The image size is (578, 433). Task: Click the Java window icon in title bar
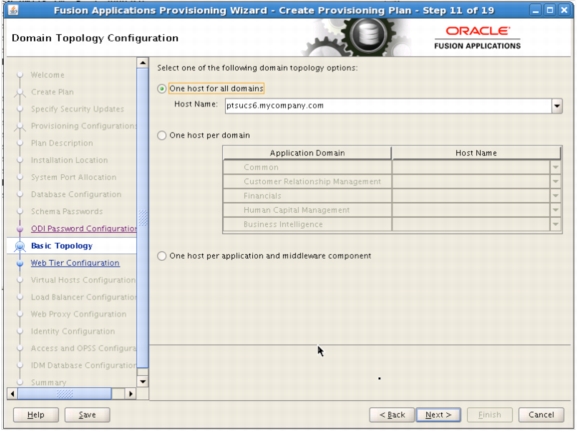click(x=13, y=10)
